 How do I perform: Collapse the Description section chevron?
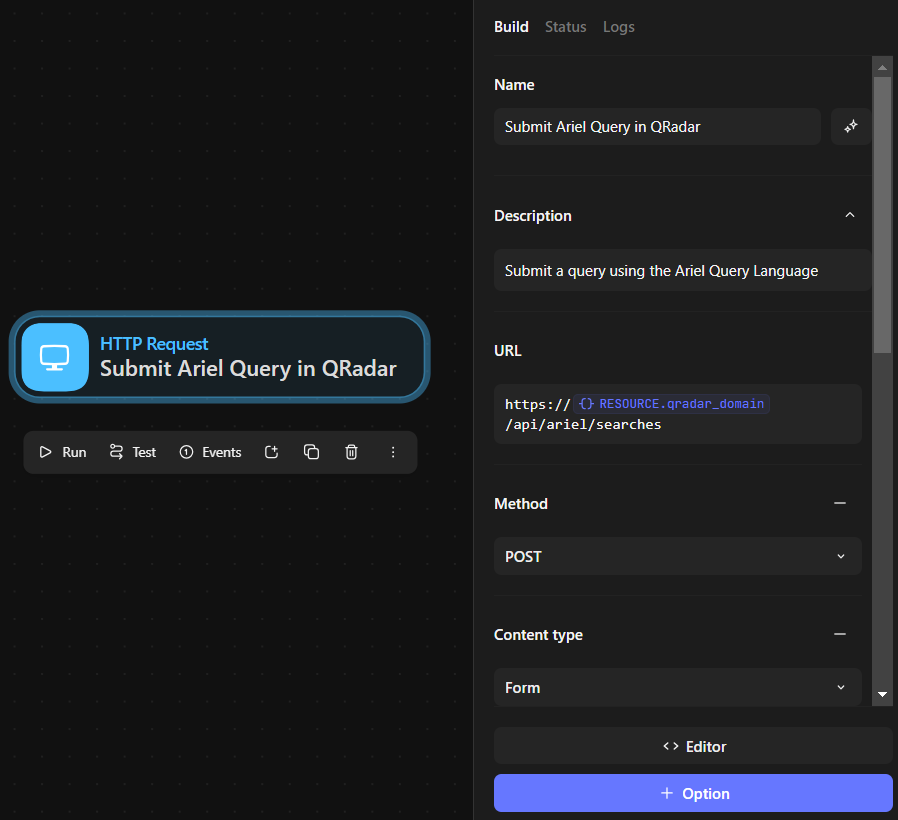(850, 215)
